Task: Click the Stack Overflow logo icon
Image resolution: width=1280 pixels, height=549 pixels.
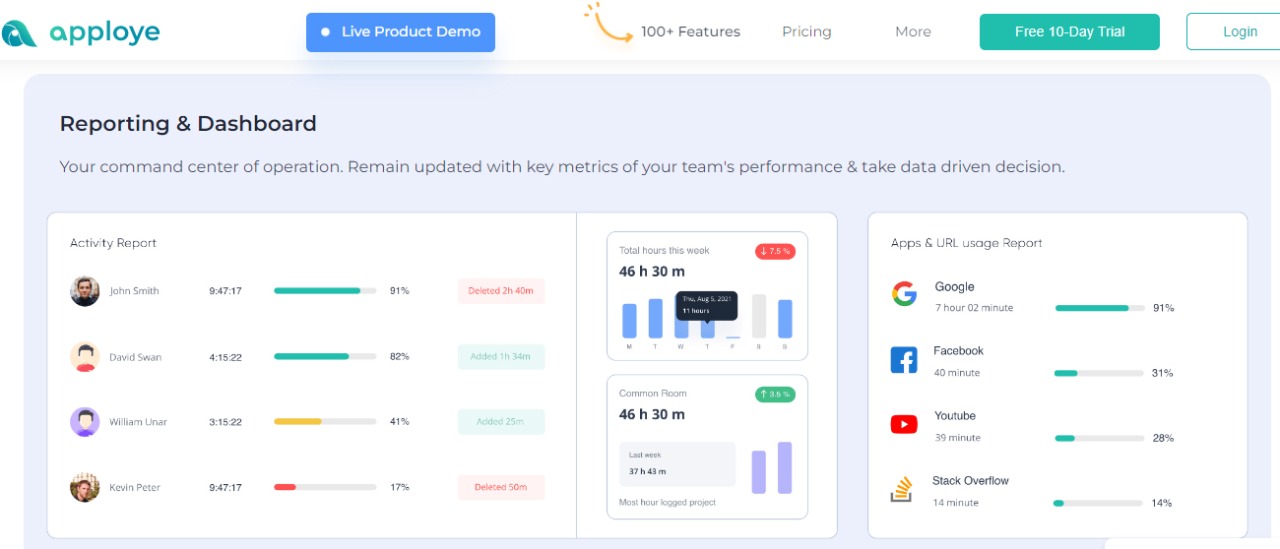Action: click(901, 489)
